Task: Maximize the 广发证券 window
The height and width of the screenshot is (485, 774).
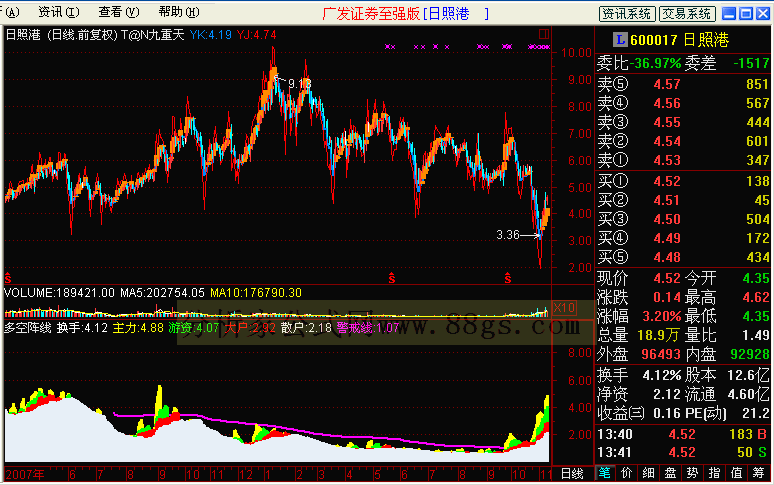Action: (746, 13)
